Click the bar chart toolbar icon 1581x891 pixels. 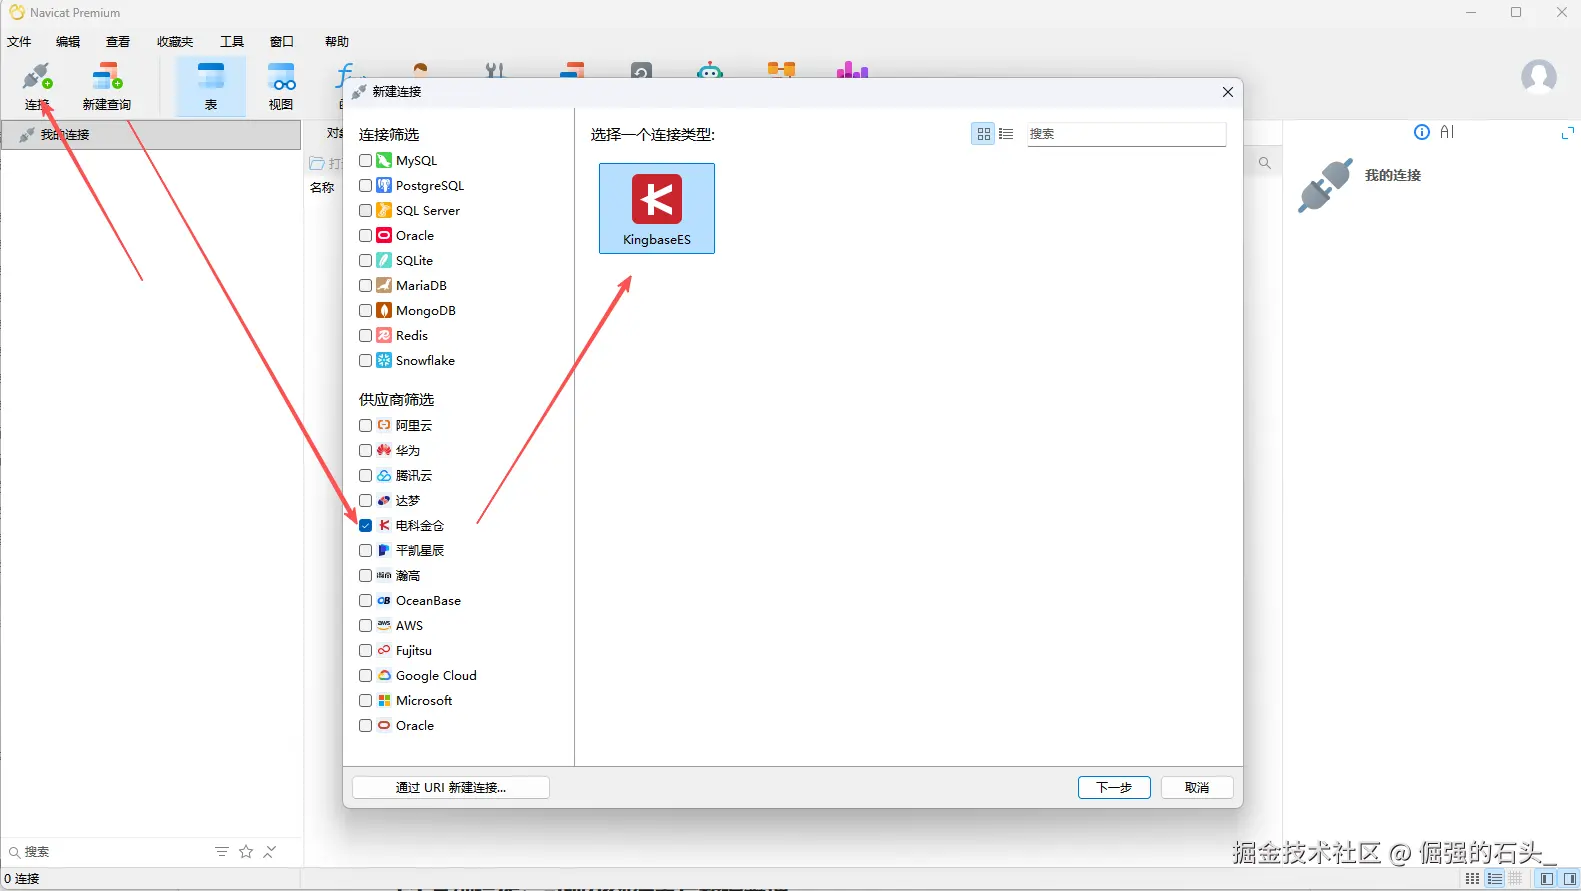click(x=852, y=70)
